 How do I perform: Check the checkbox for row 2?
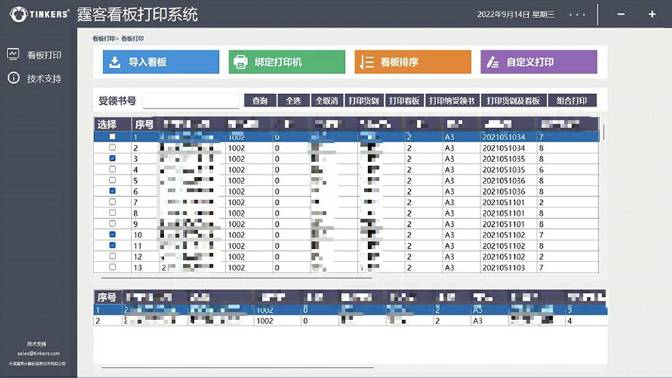(112, 147)
